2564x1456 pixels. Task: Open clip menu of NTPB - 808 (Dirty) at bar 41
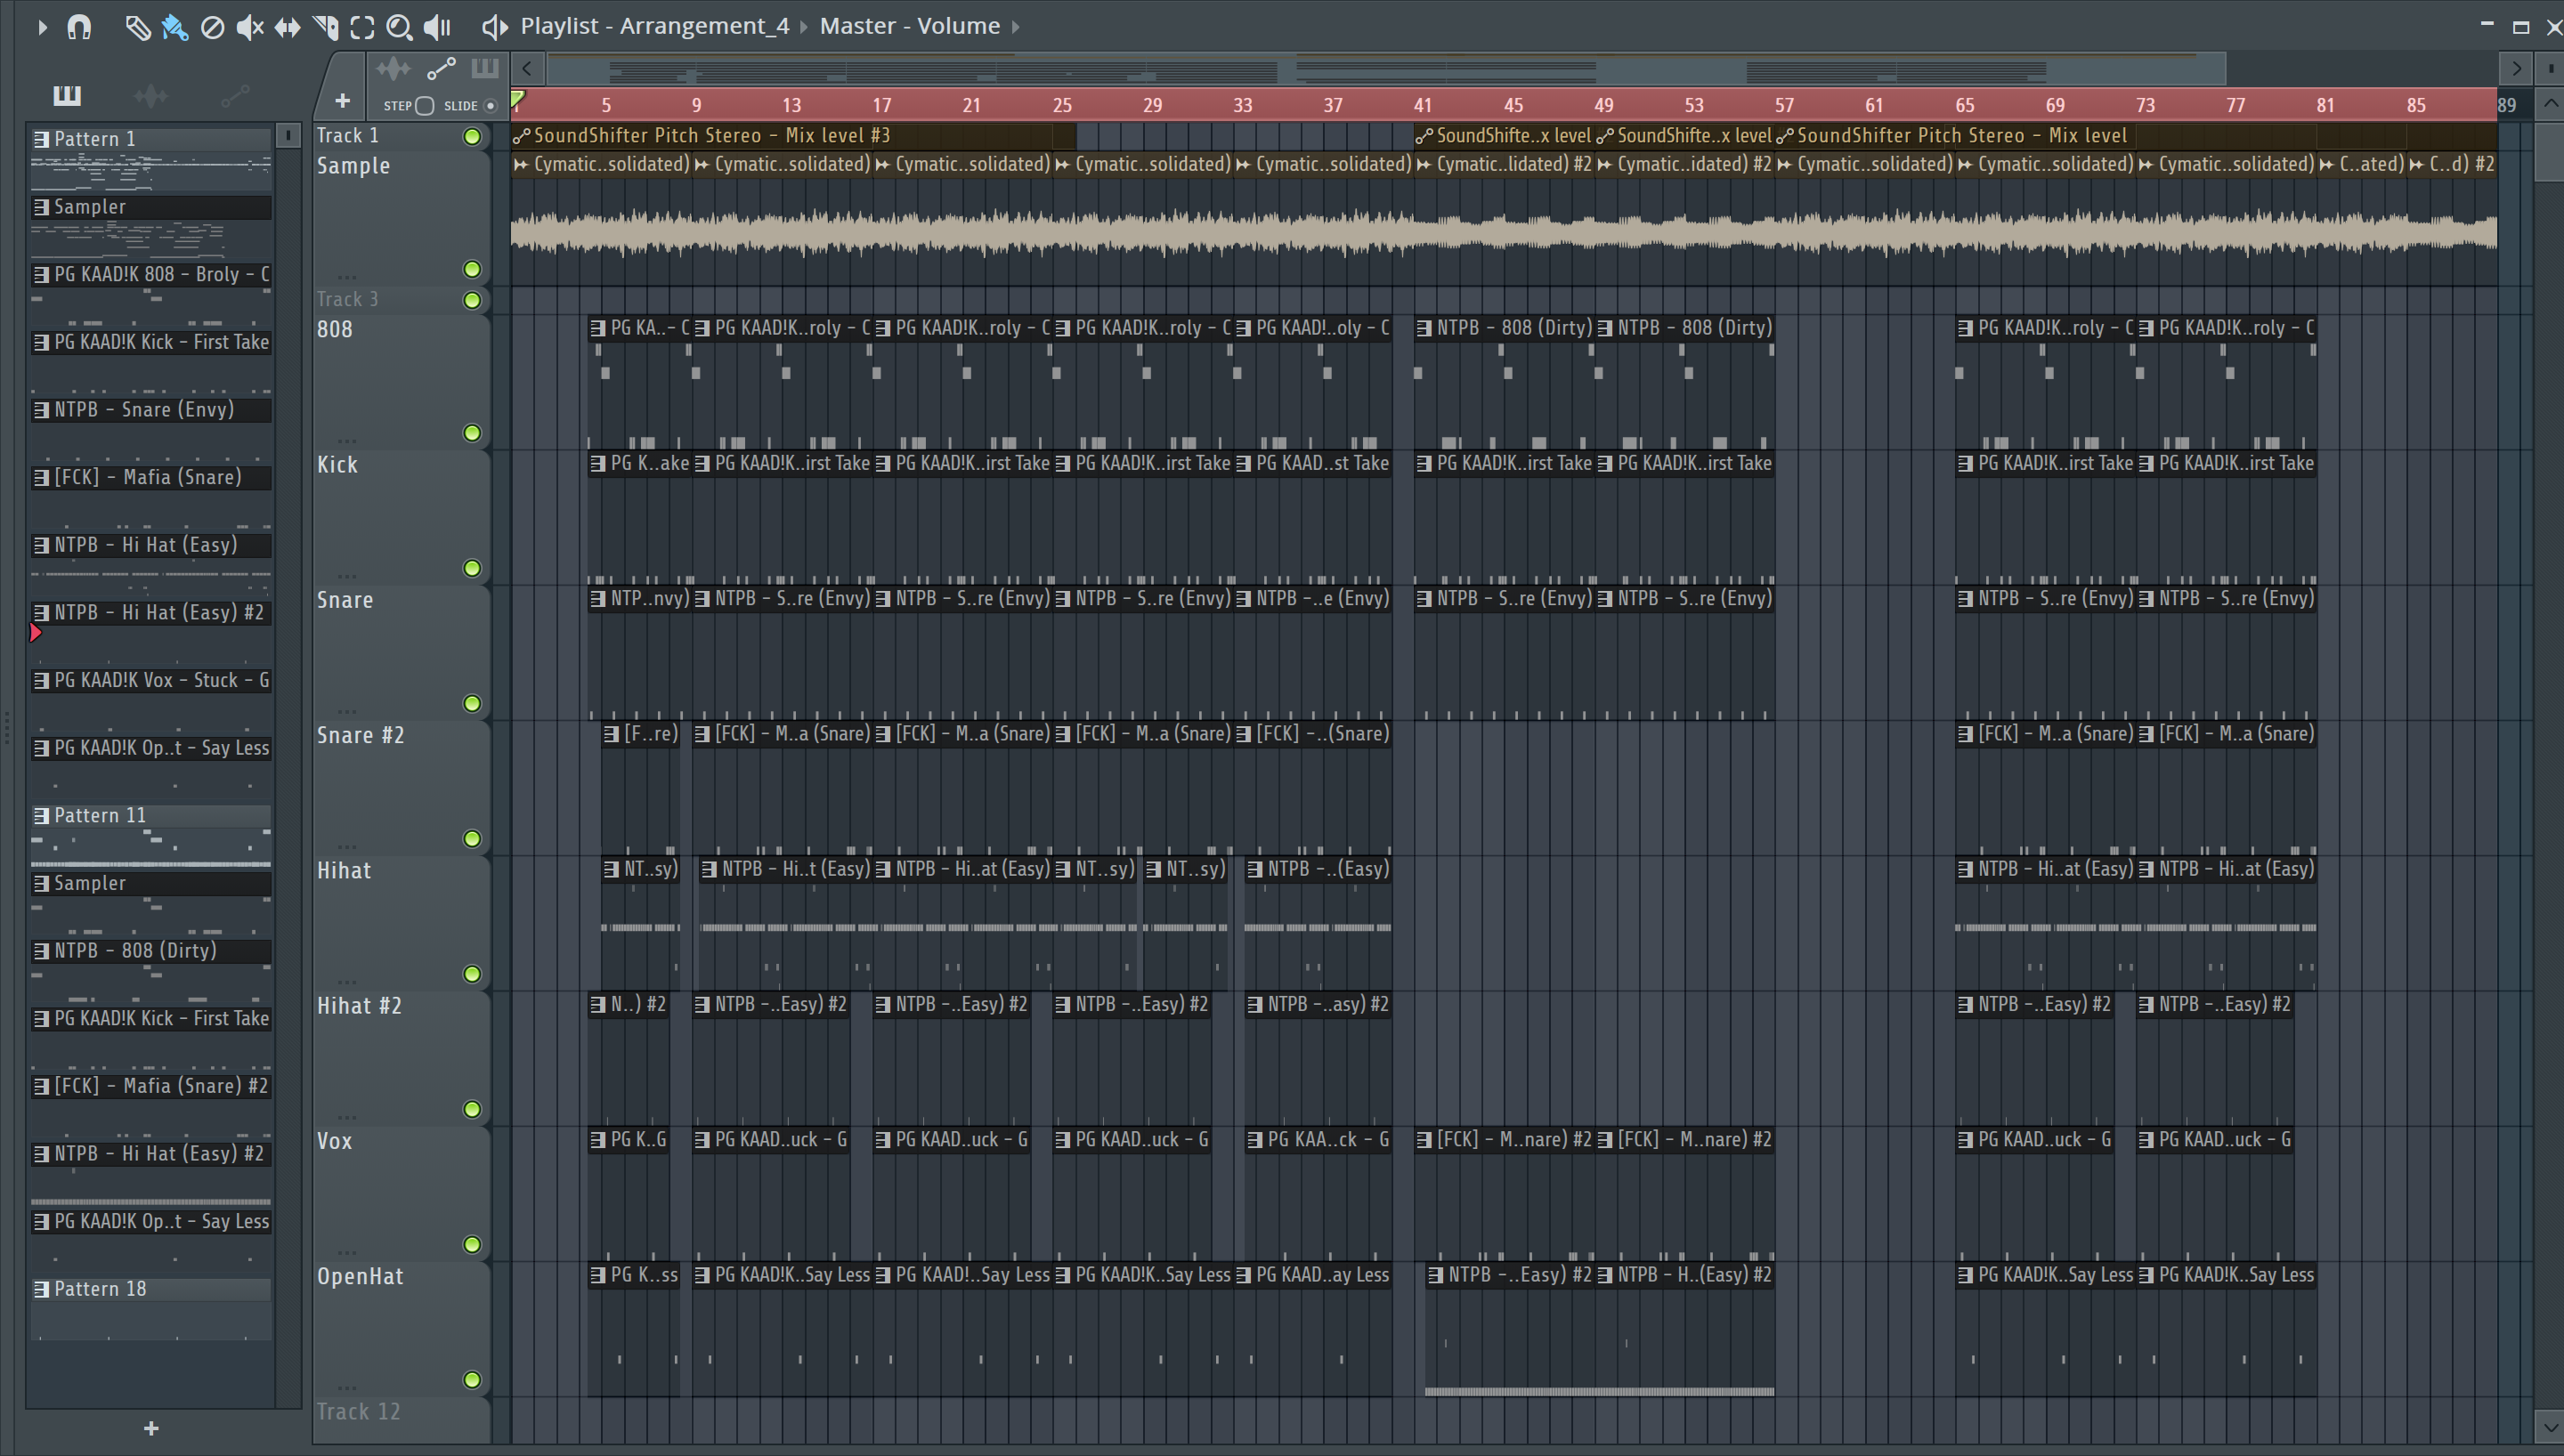(x=1424, y=328)
